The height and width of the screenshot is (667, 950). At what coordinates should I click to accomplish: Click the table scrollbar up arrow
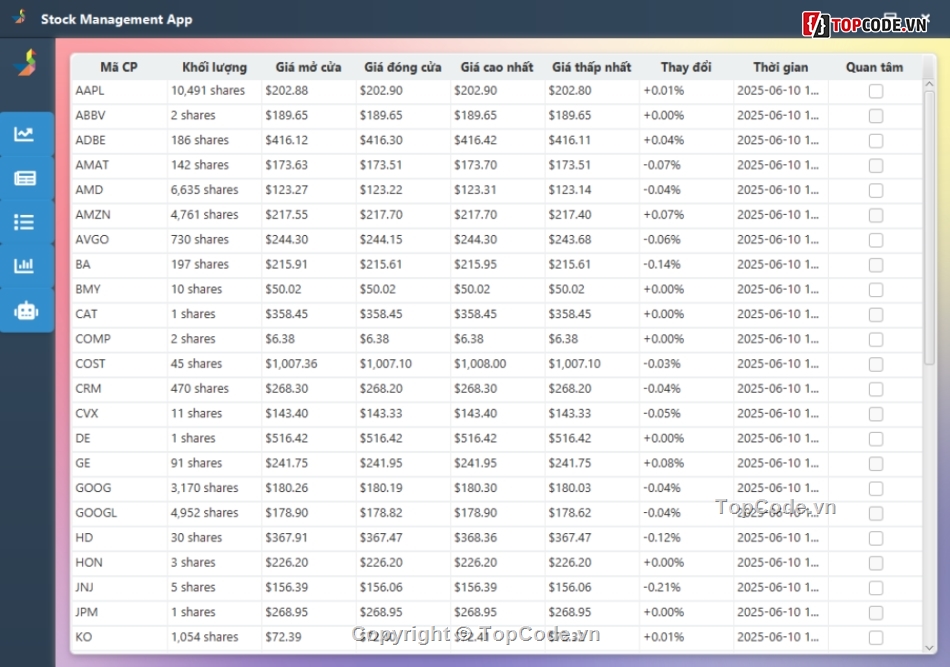click(x=929, y=85)
